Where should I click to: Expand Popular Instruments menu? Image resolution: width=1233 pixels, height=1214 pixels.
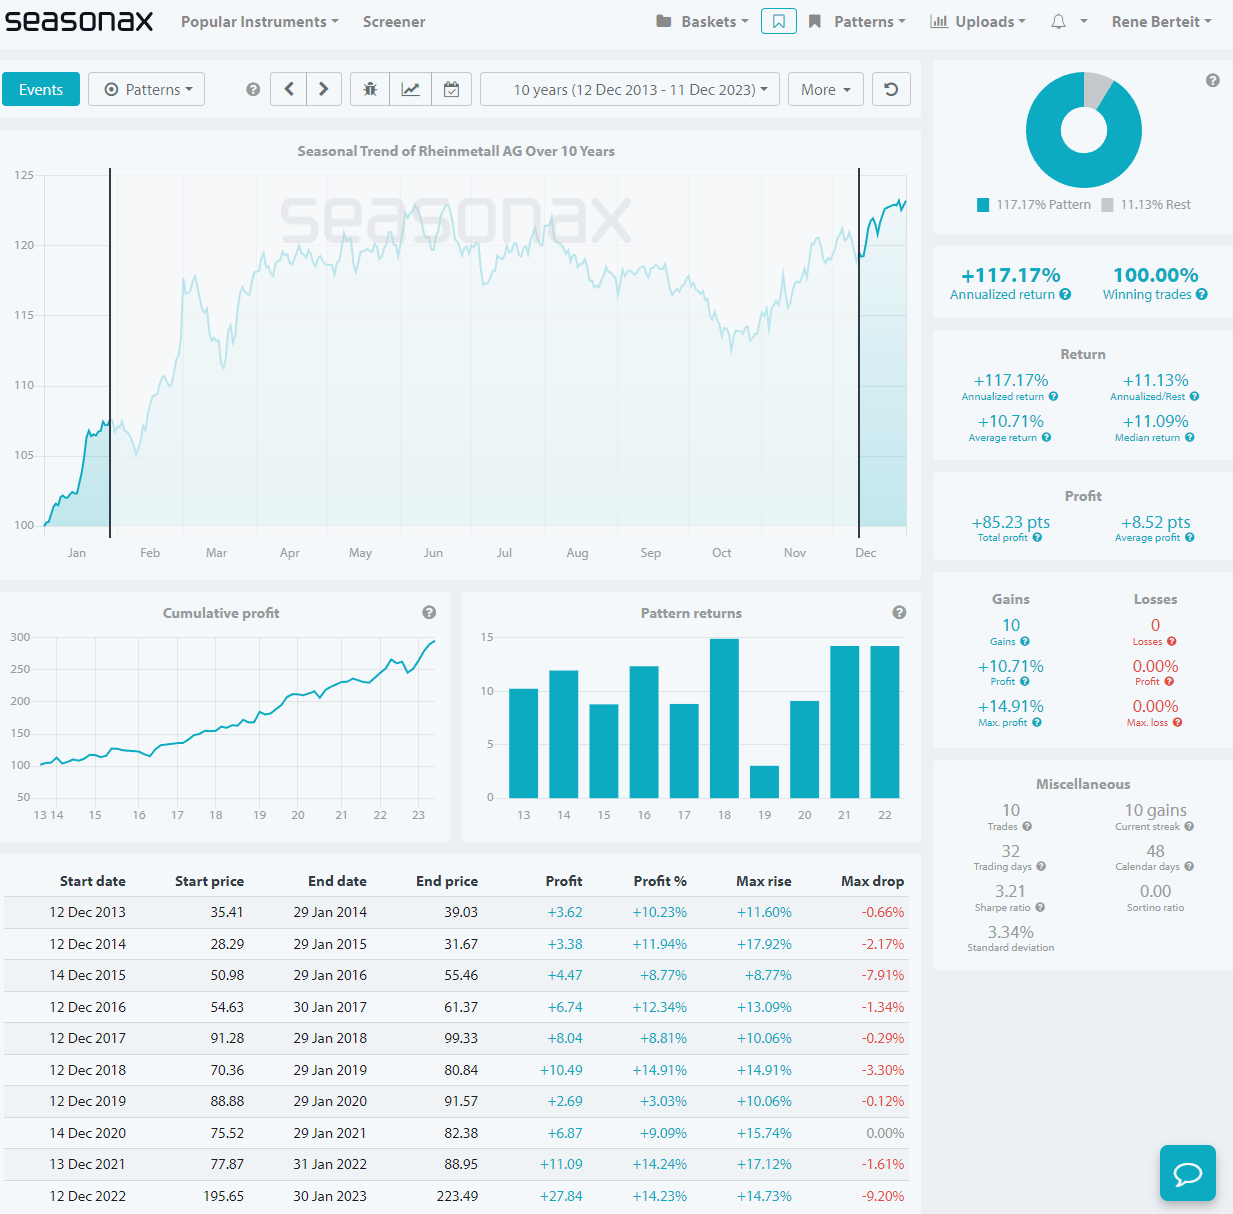tap(260, 21)
